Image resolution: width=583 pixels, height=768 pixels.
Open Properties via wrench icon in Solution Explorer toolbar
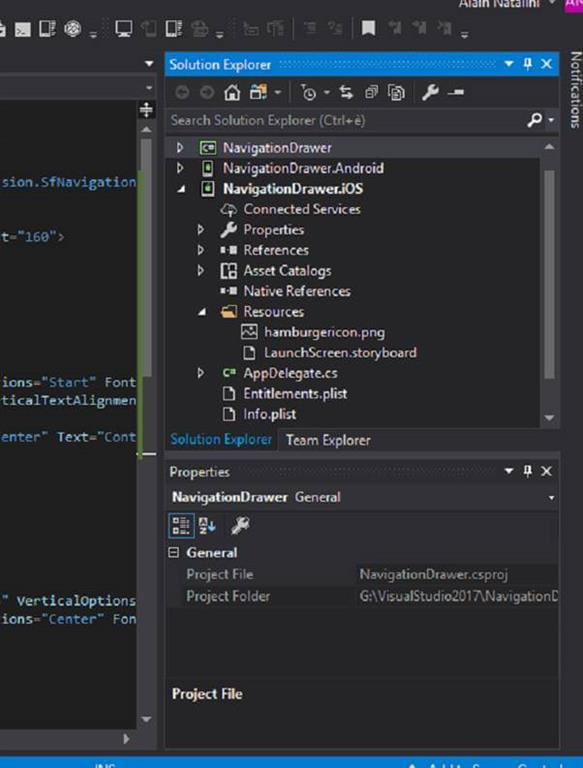point(430,92)
